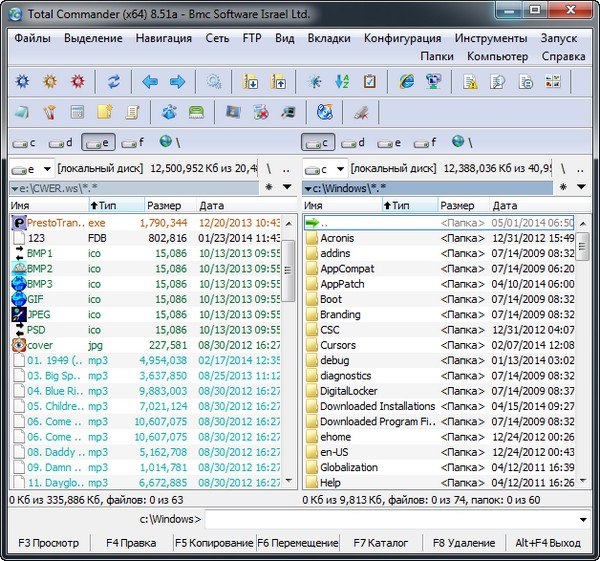Open the Конфигурация menu
600x561 pixels.
[402, 38]
